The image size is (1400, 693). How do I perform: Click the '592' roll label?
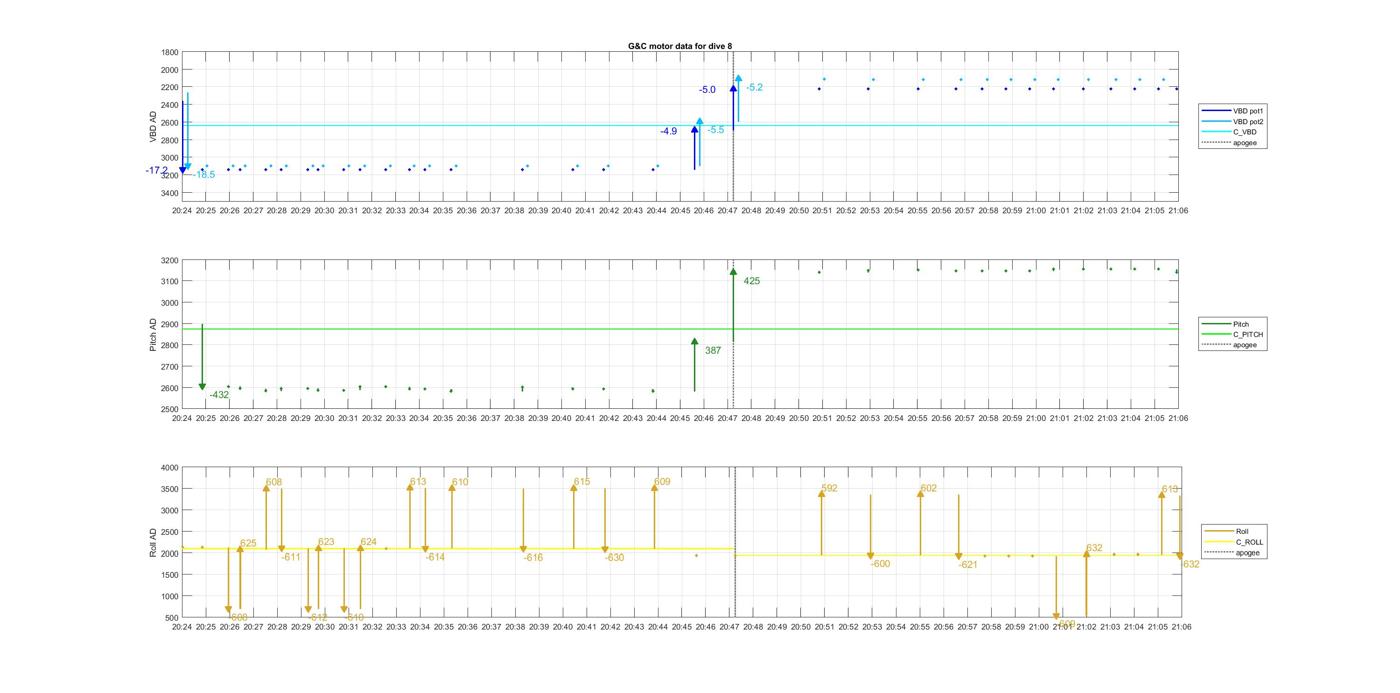point(829,489)
